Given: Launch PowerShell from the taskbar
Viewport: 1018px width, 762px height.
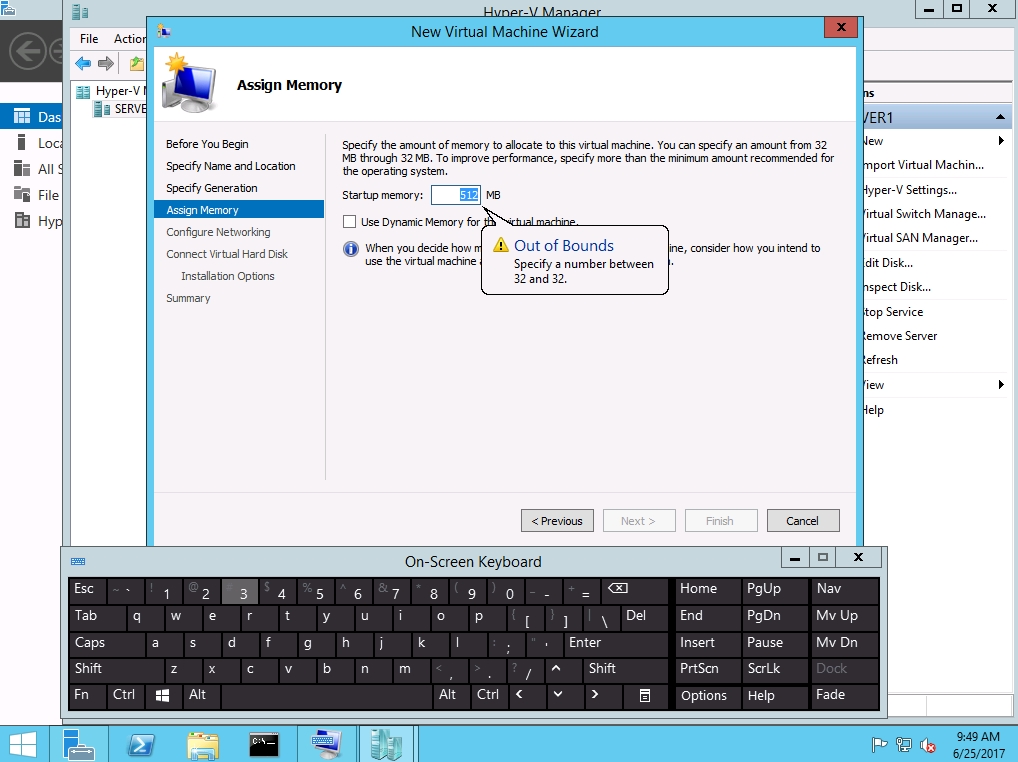Looking at the screenshot, I should (141, 744).
